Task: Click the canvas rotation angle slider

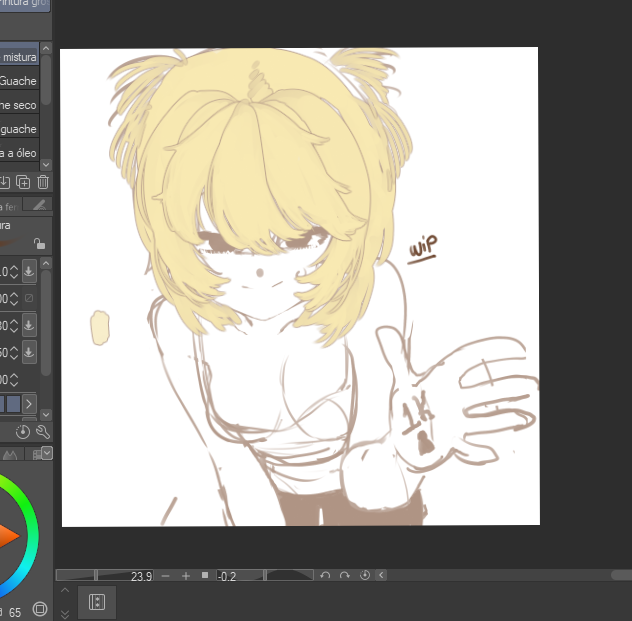Action: 265,575
